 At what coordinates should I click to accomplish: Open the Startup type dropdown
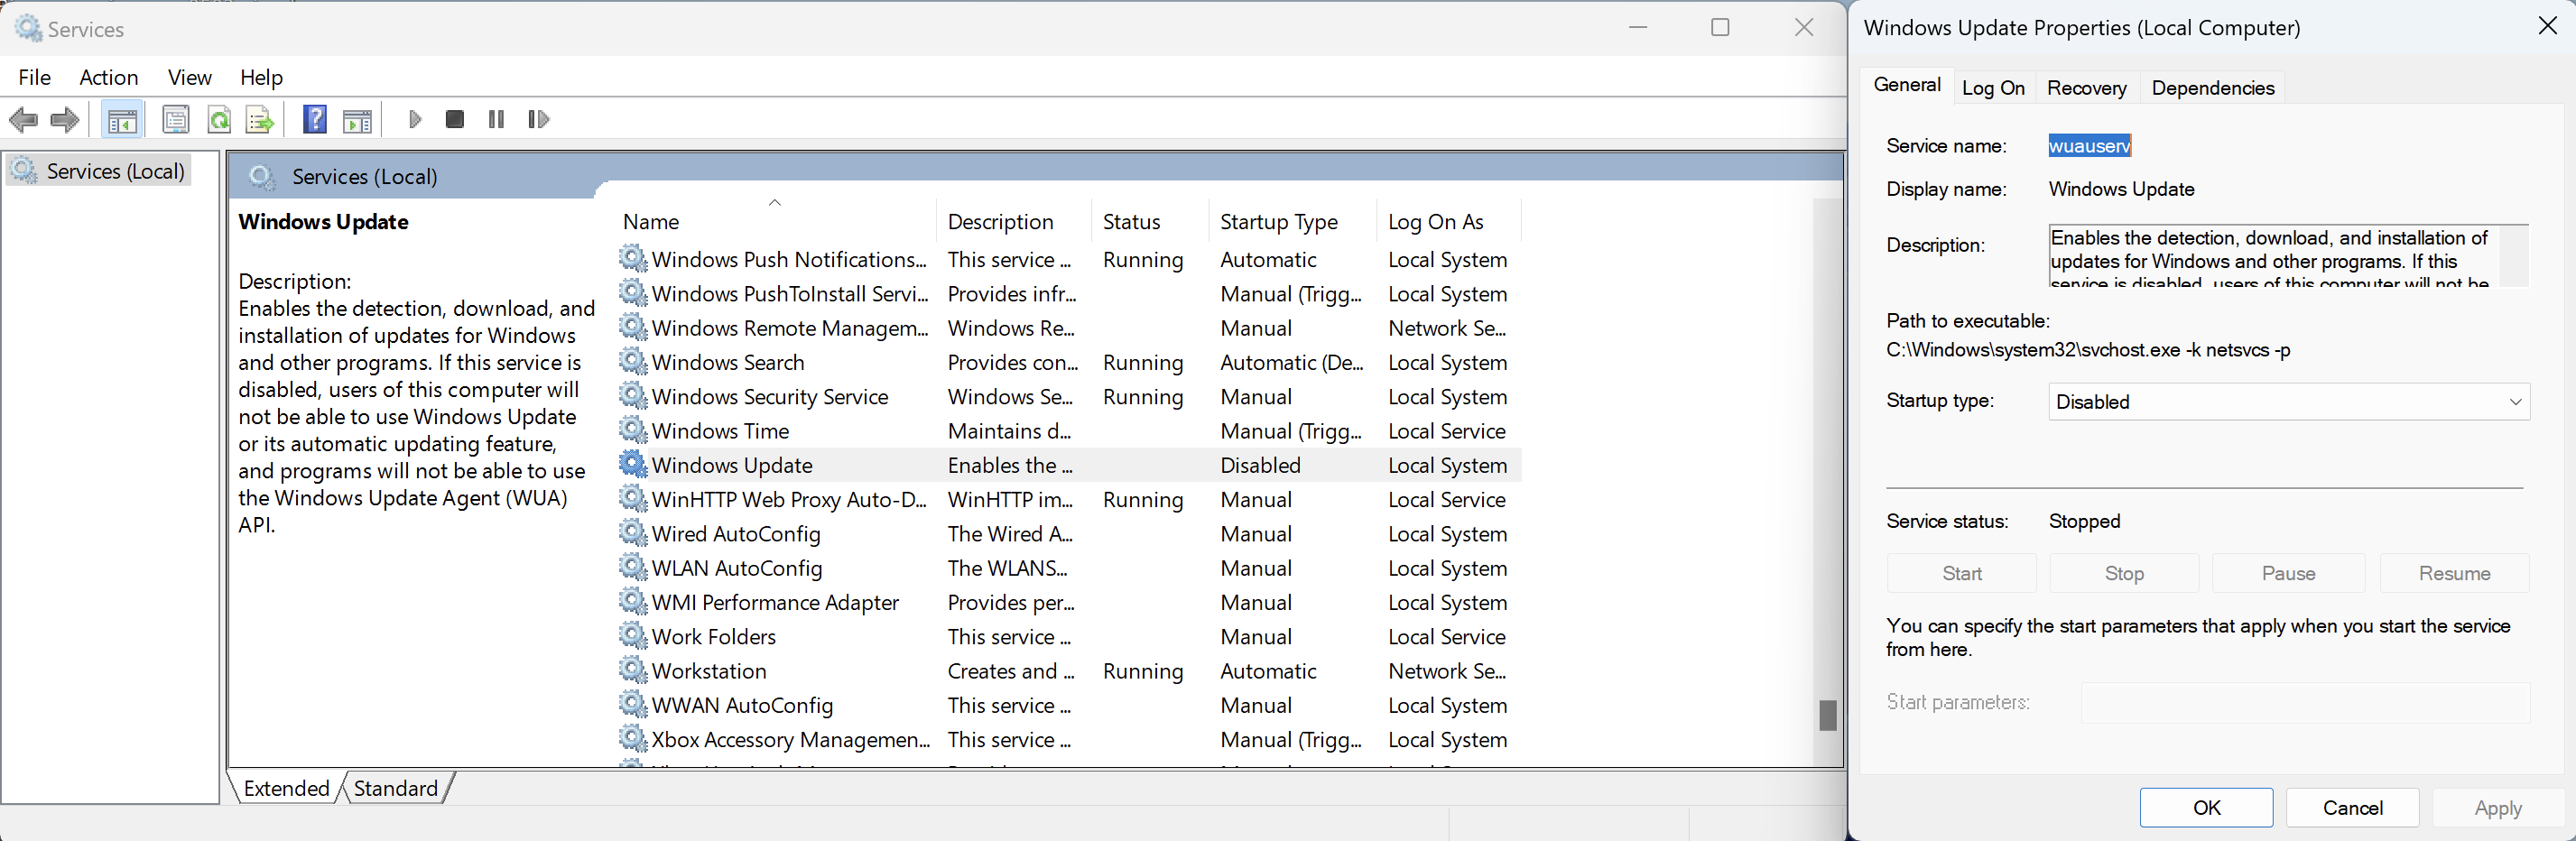[x=2288, y=402]
